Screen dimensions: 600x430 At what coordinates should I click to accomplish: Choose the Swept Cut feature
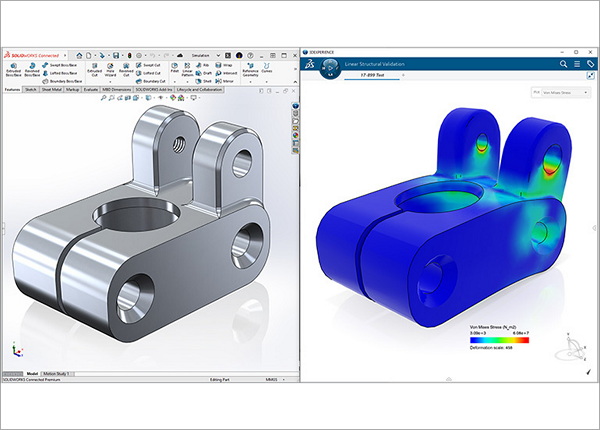point(148,65)
